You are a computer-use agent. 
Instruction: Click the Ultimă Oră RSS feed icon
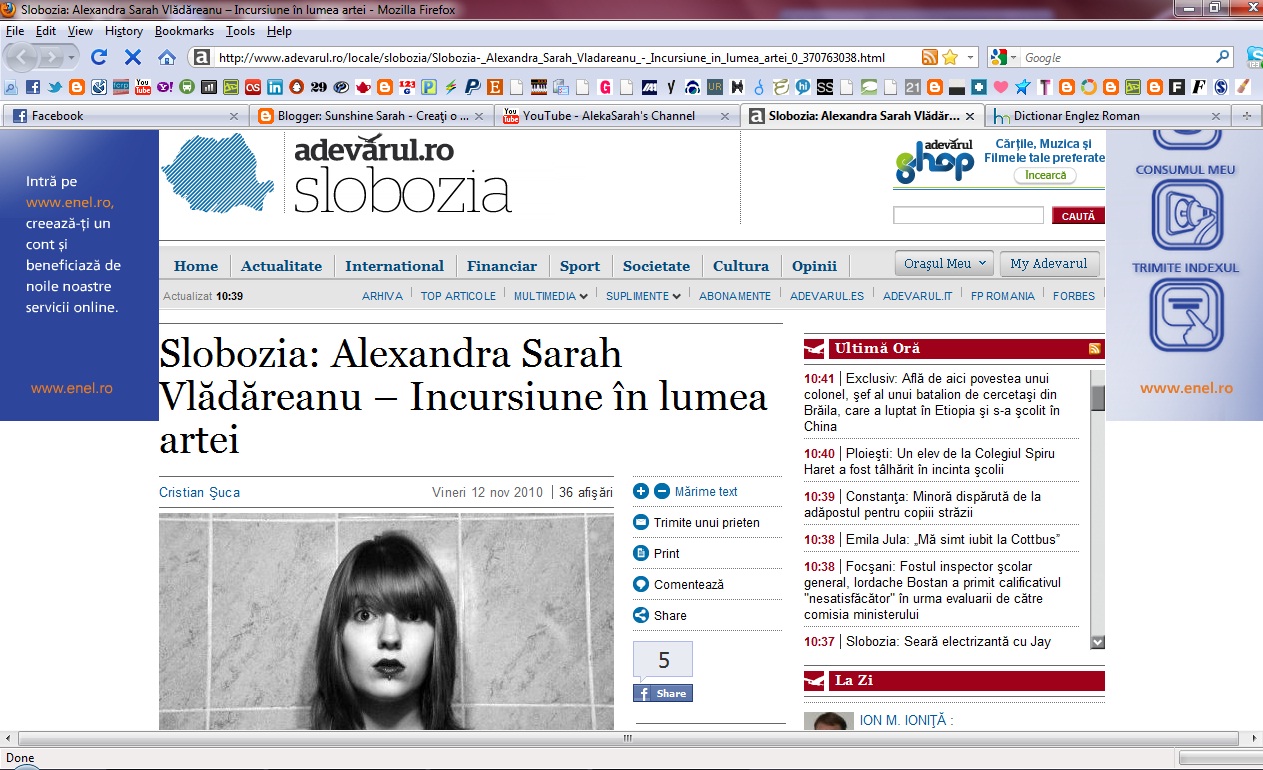pyautogui.click(x=1095, y=349)
